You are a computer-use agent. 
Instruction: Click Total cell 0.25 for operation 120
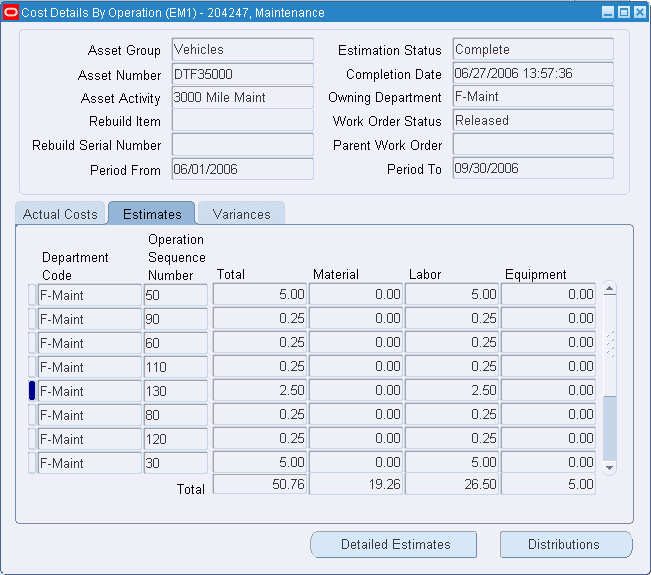tap(260, 438)
